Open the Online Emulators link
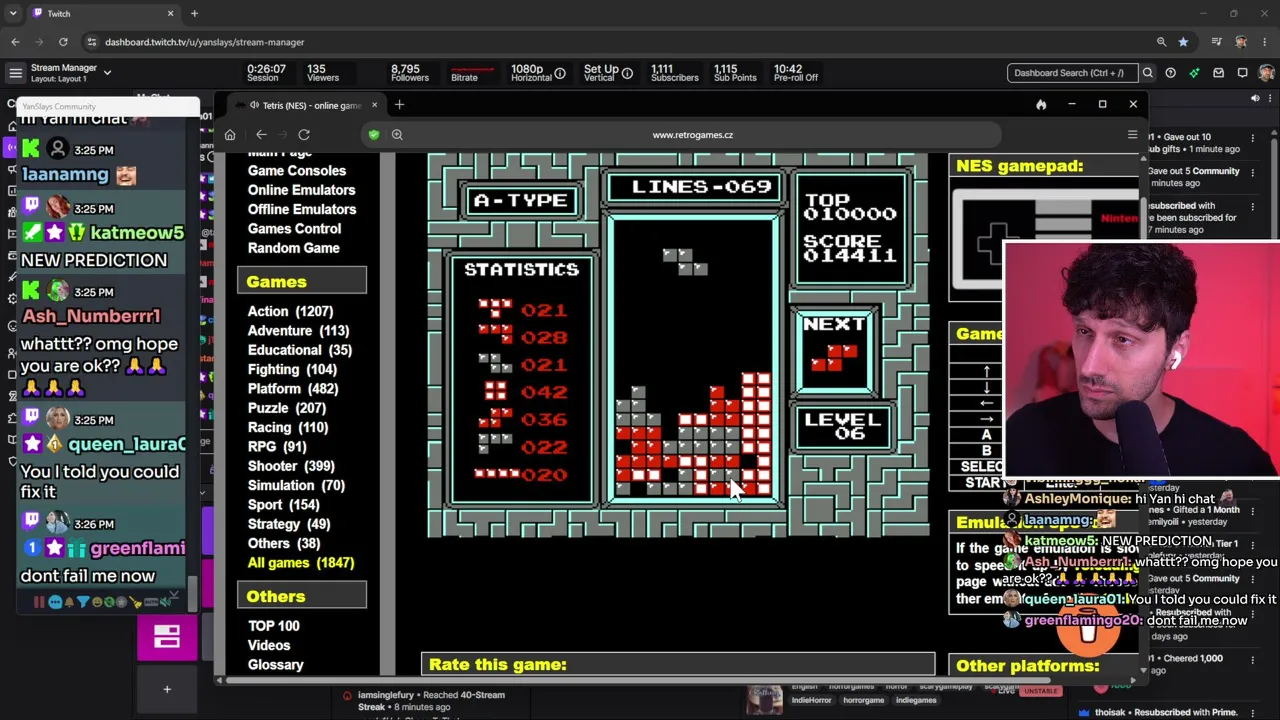This screenshot has height=720, width=1280. (x=302, y=190)
